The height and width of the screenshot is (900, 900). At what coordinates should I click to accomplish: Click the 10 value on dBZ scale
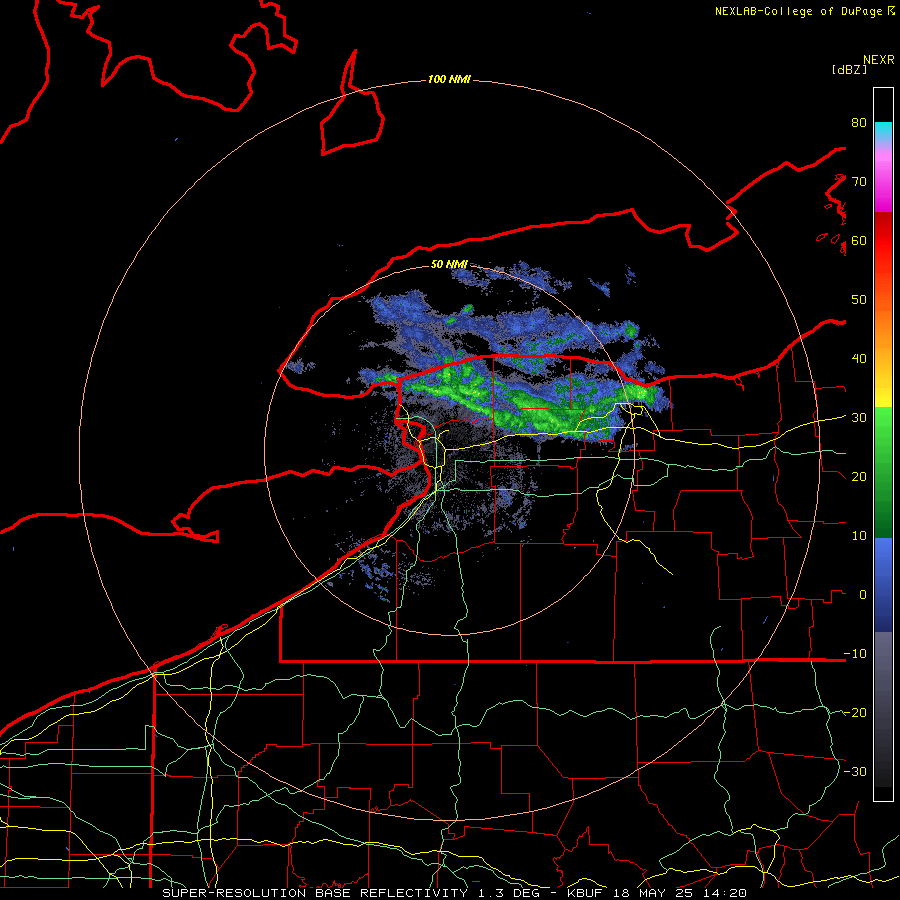coord(859,536)
